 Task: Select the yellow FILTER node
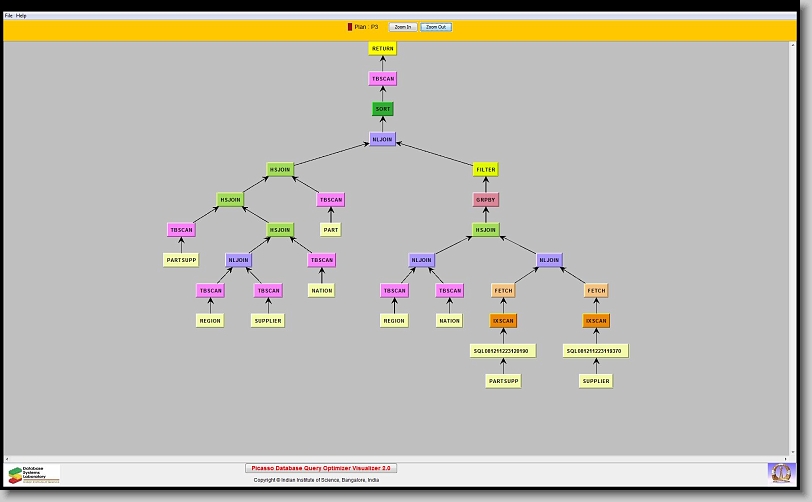[486, 170]
